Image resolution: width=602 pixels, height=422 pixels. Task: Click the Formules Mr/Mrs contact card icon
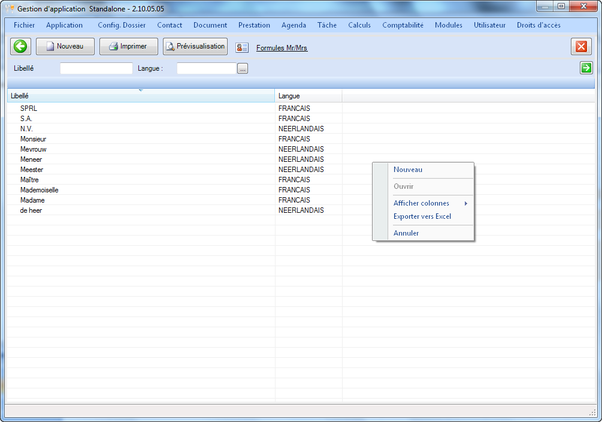click(x=242, y=47)
